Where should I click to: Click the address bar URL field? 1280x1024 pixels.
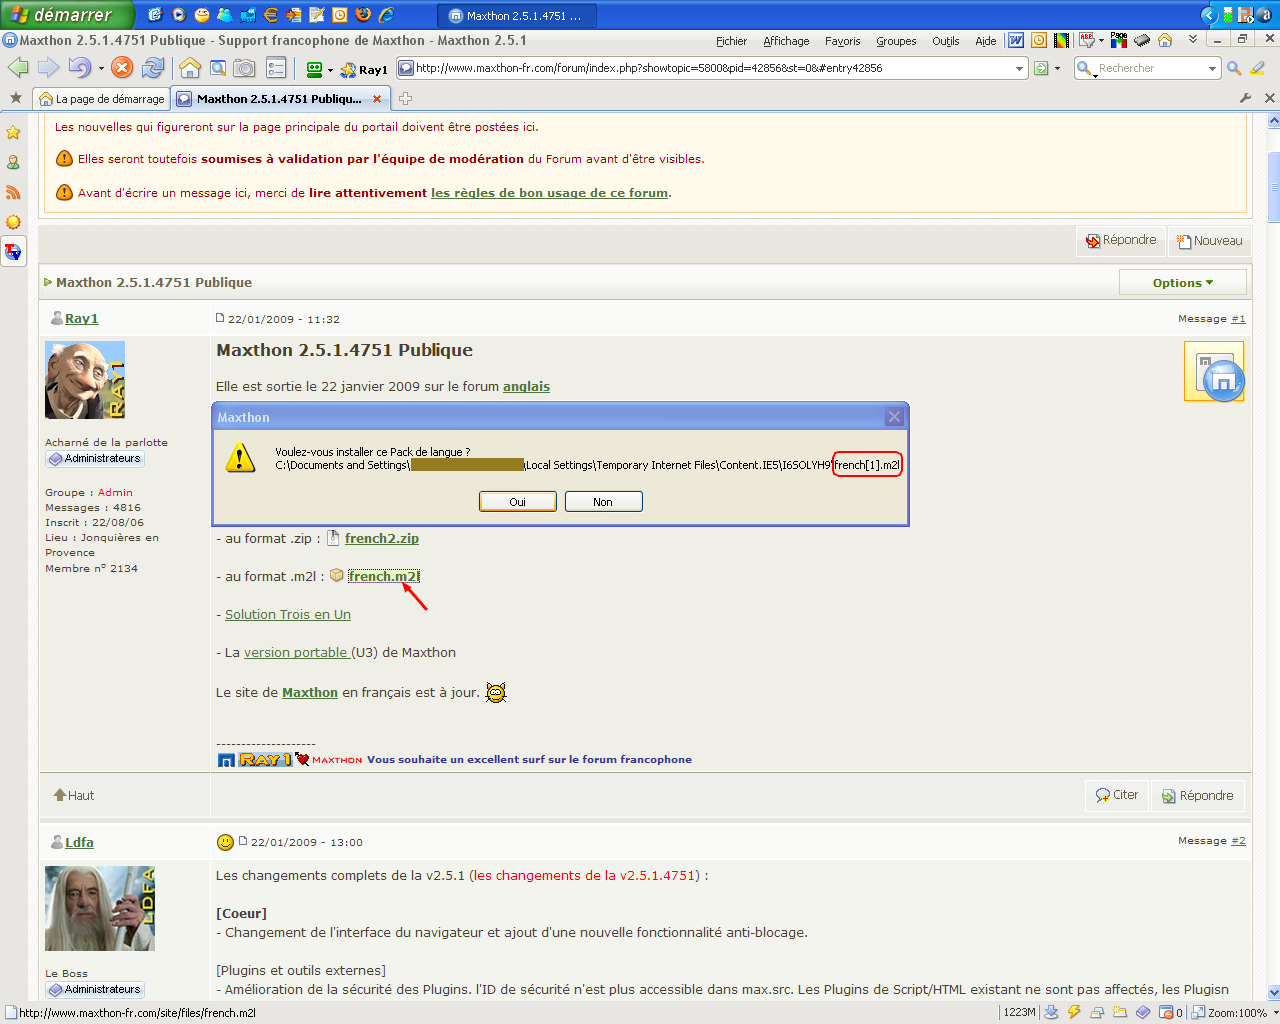coord(712,68)
